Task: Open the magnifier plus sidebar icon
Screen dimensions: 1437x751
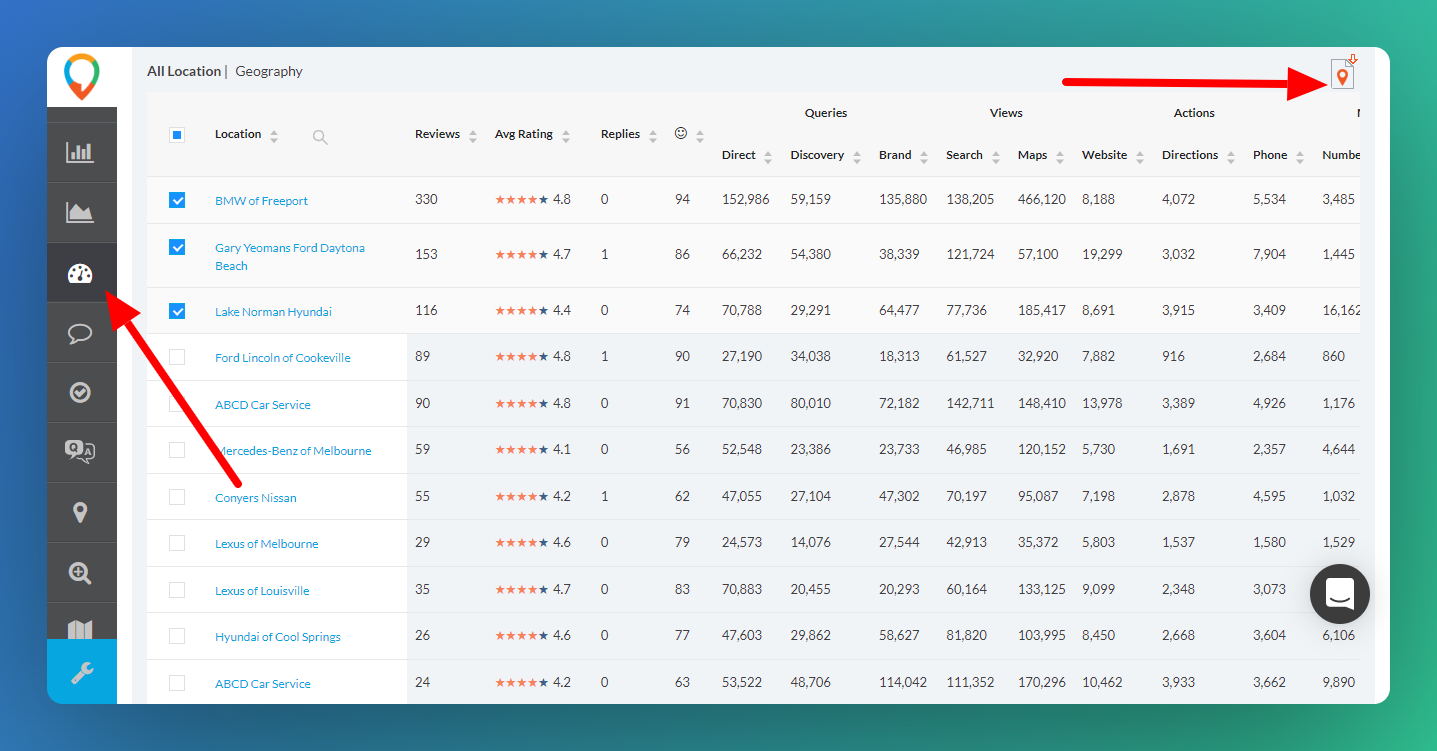Action: pos(80,573)
